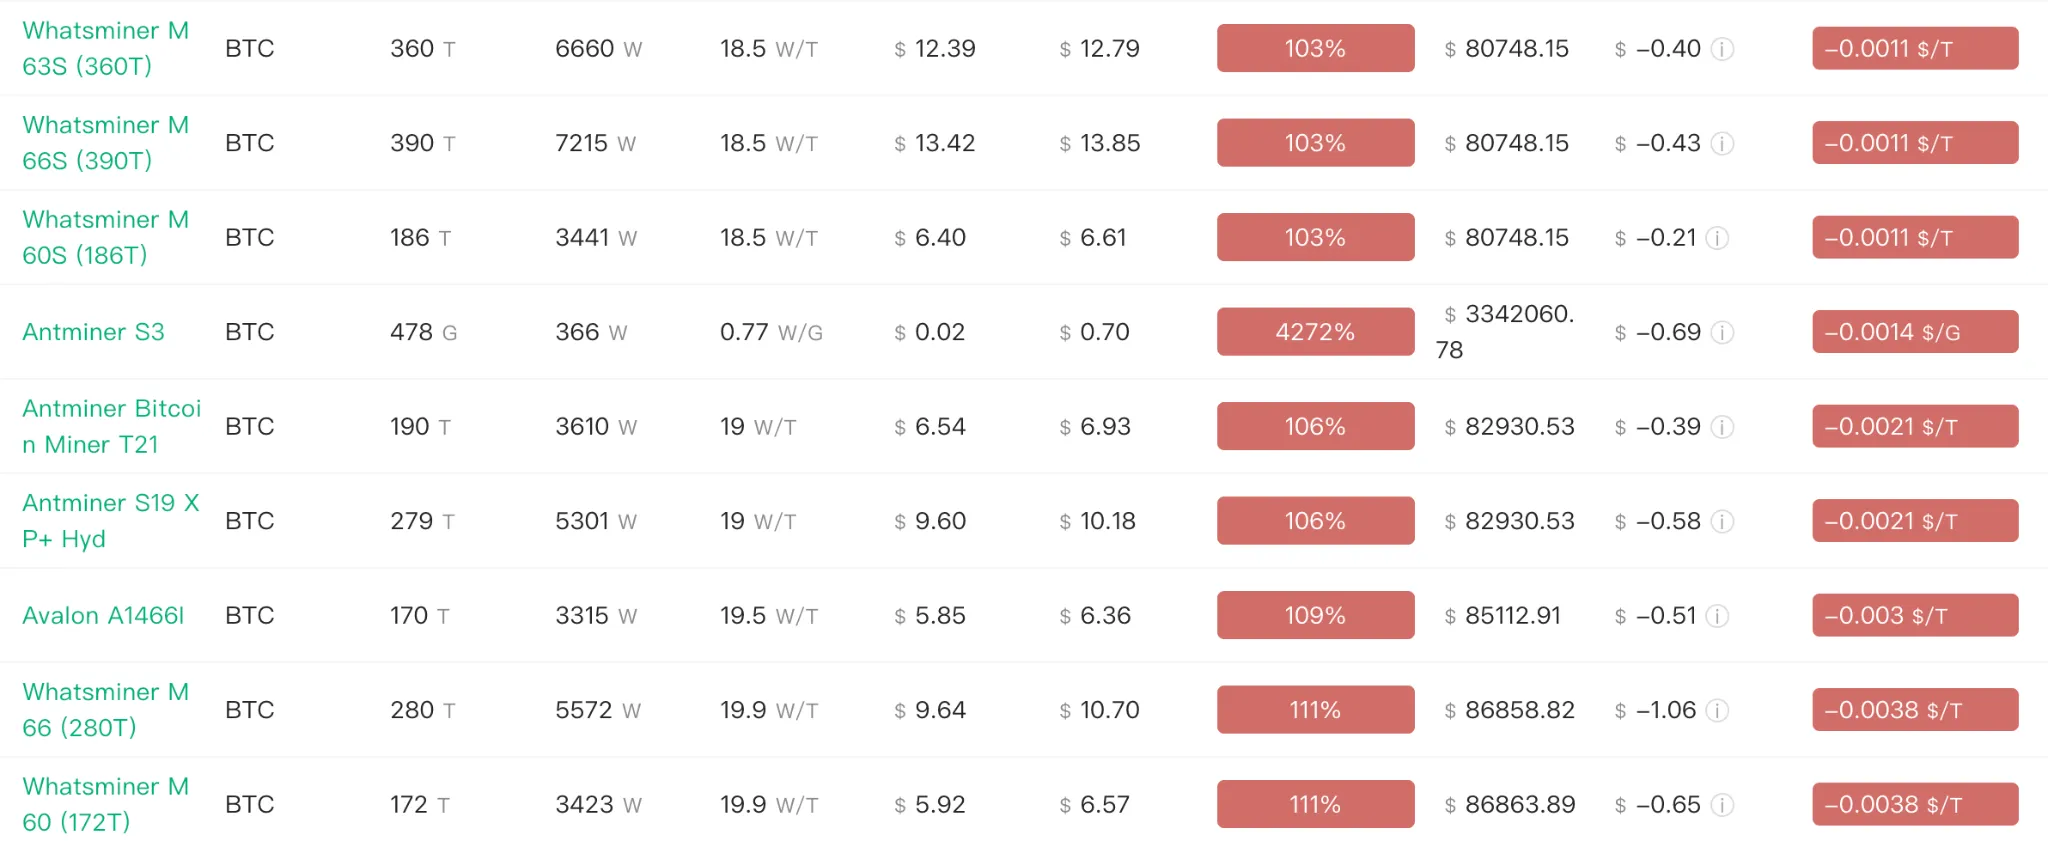The width and height of the screenshot is (2048, 850).
Task: Open Whatsminer M63S (360T) miner link
Action: click(x=105, y=48)
